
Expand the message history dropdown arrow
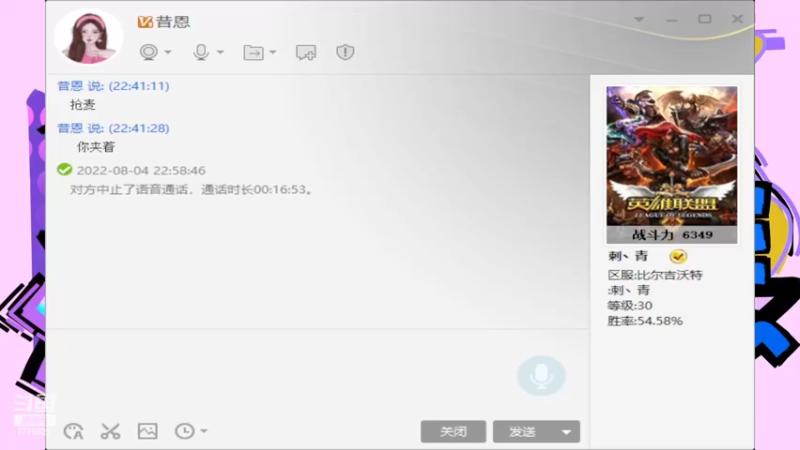[x=204, y=431]
